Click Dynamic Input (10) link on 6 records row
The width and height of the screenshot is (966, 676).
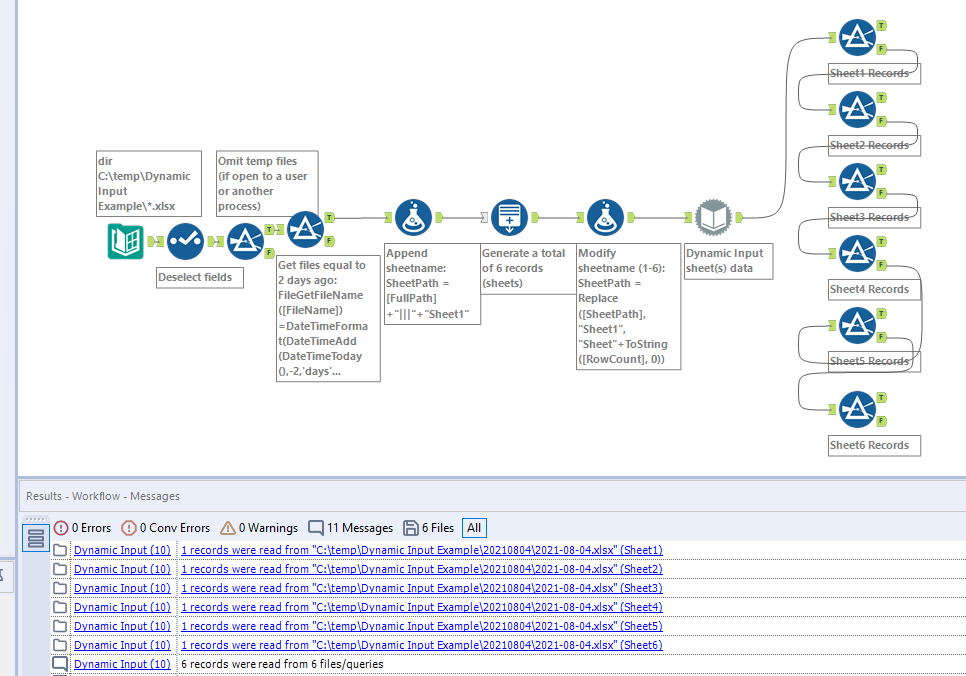(122, 664)
